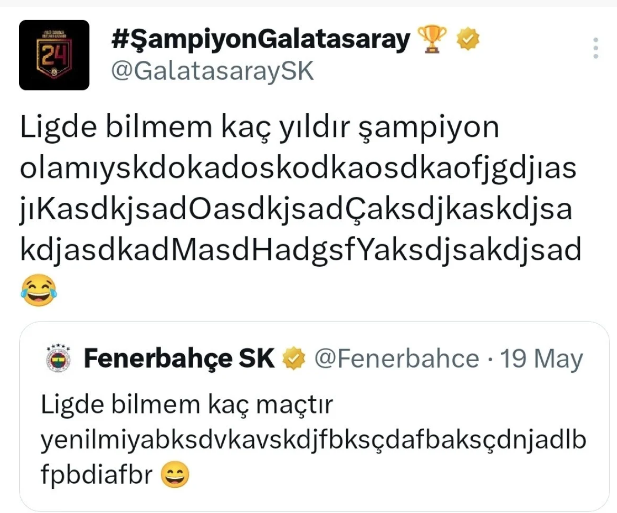617x513 pixels.
Task: Click the grinning emoji in the quoted tweet
Action: (175, 474)
